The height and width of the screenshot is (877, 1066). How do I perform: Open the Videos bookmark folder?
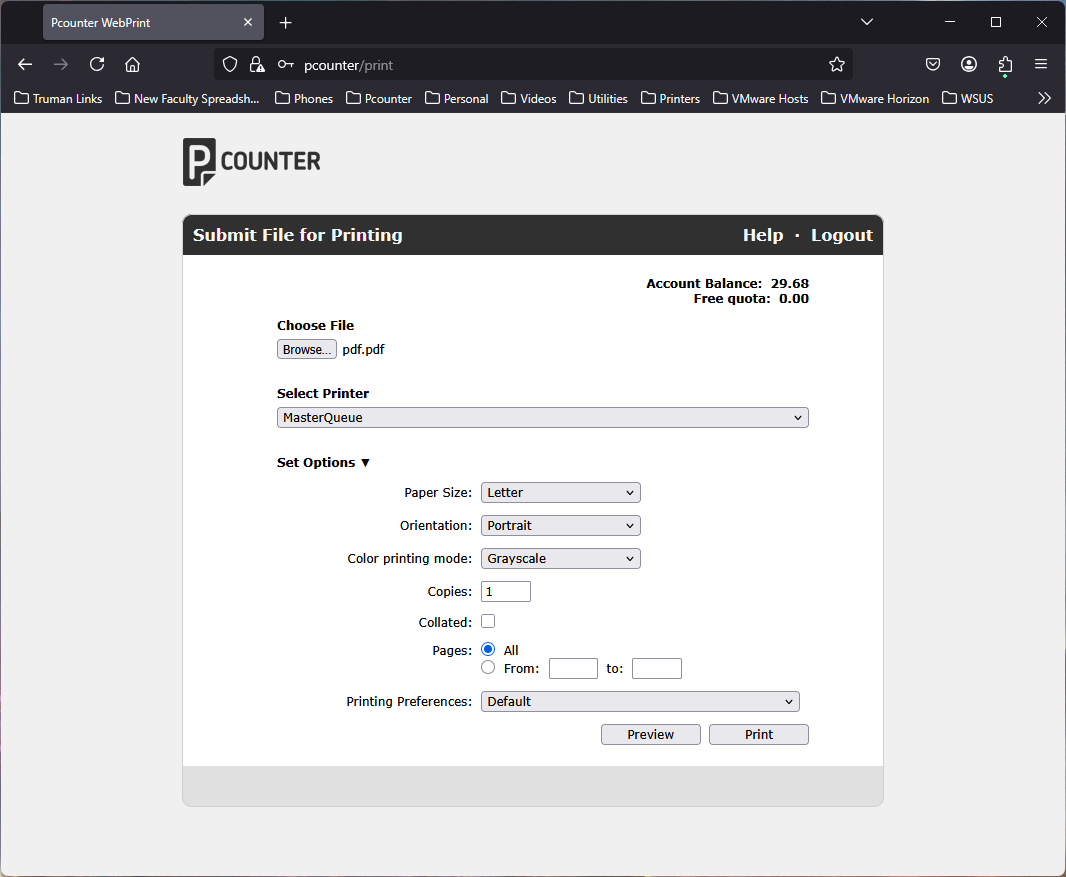coord(529,99)
